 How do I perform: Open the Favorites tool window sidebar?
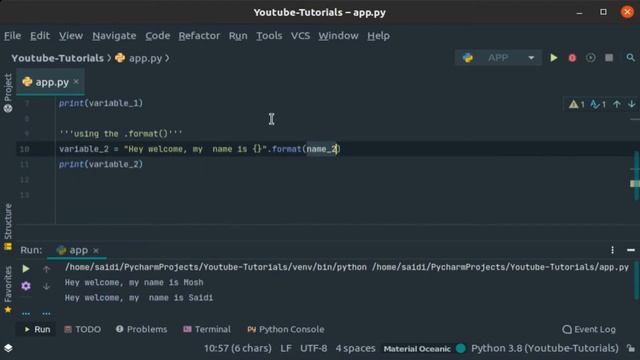[8, 289]
